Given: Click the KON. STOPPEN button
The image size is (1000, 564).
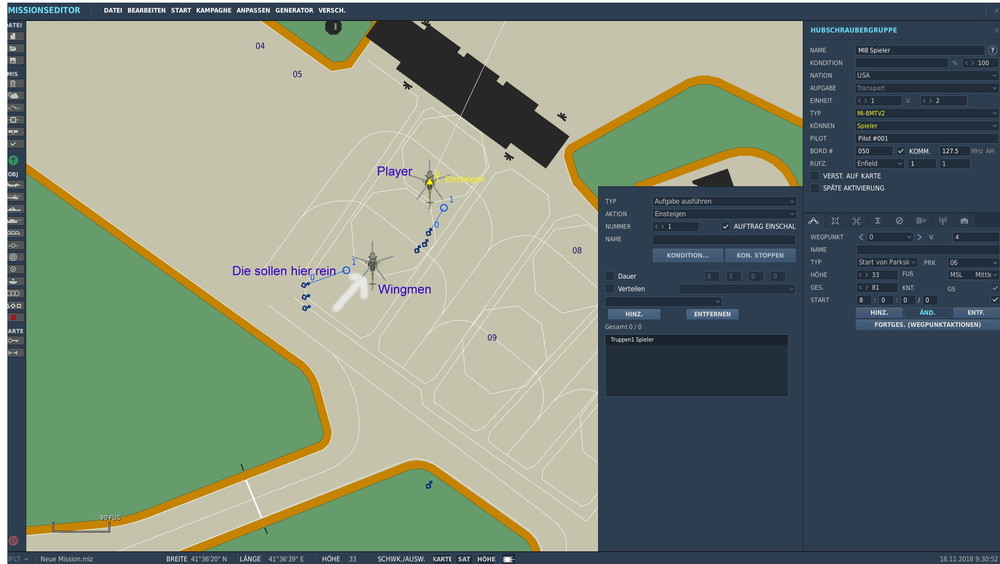Looking at the screenshot, I should (760, 255).
